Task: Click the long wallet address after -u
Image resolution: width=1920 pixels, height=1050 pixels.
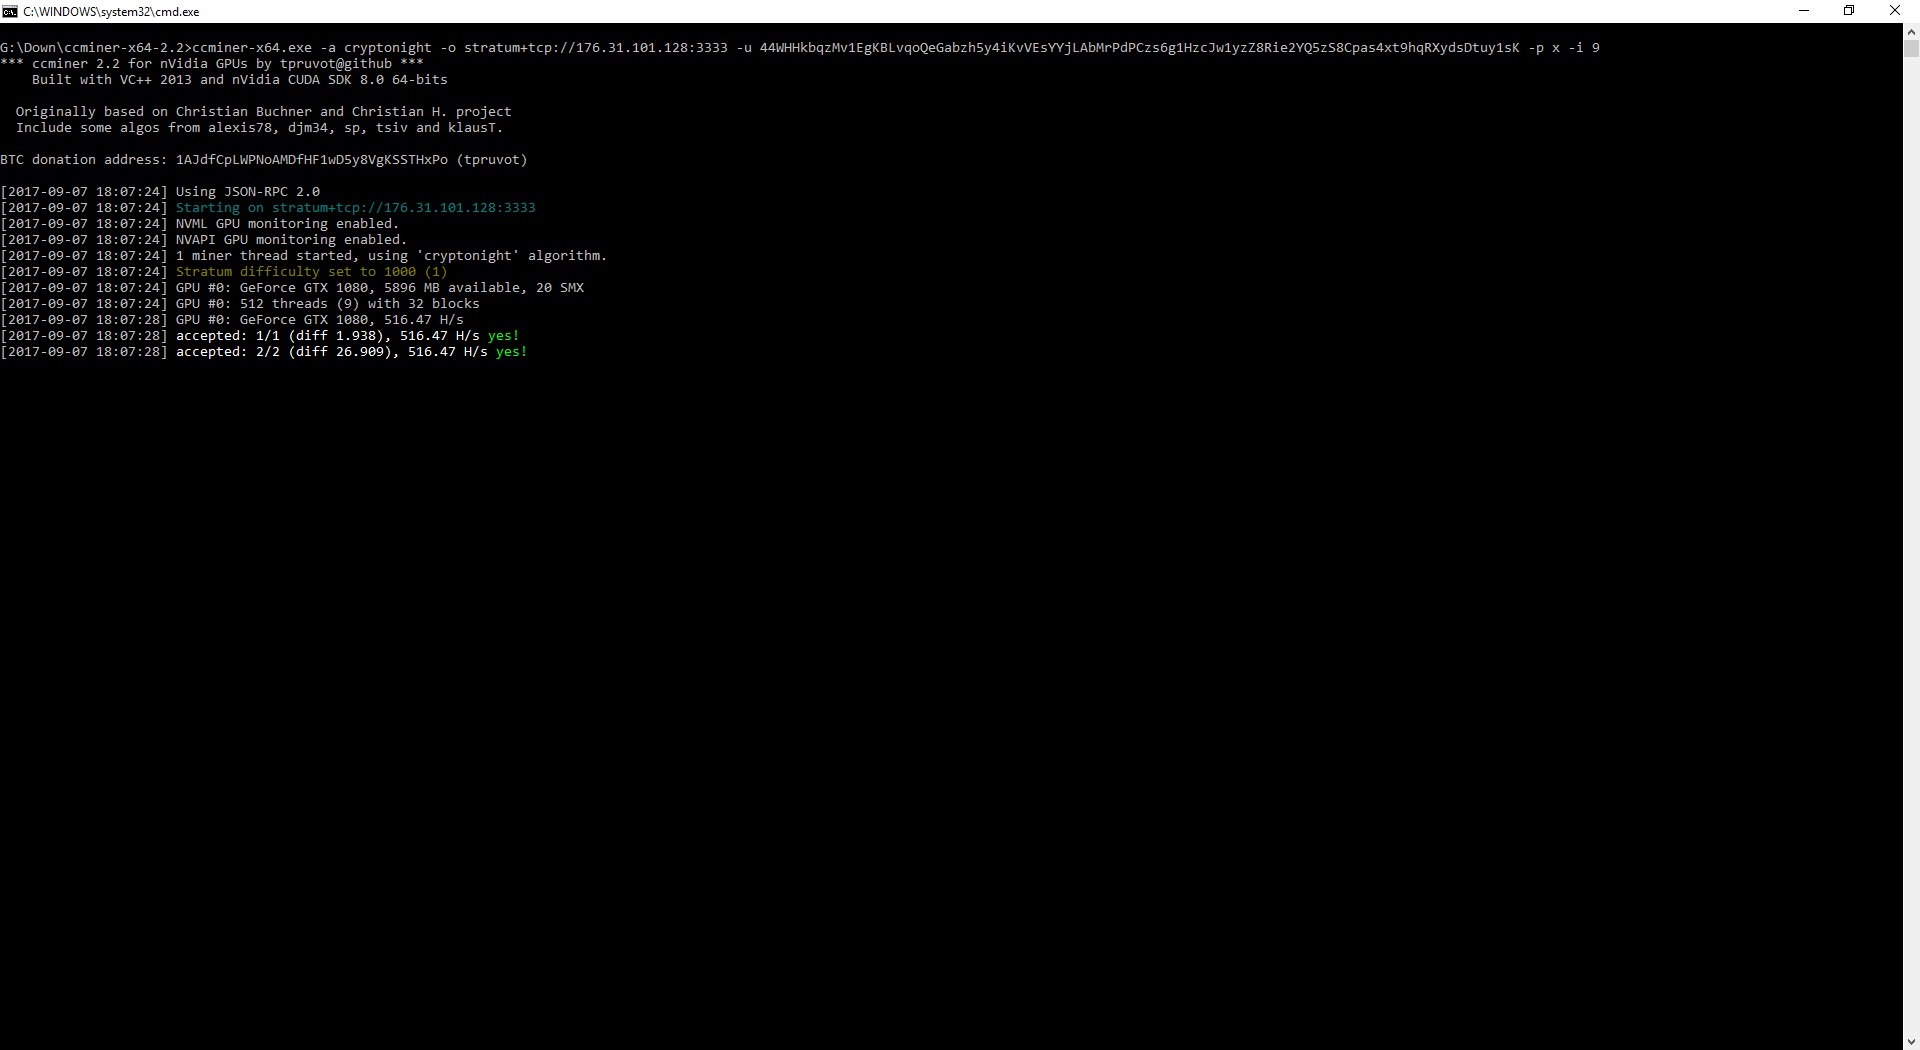Action: pos(1139,48)
